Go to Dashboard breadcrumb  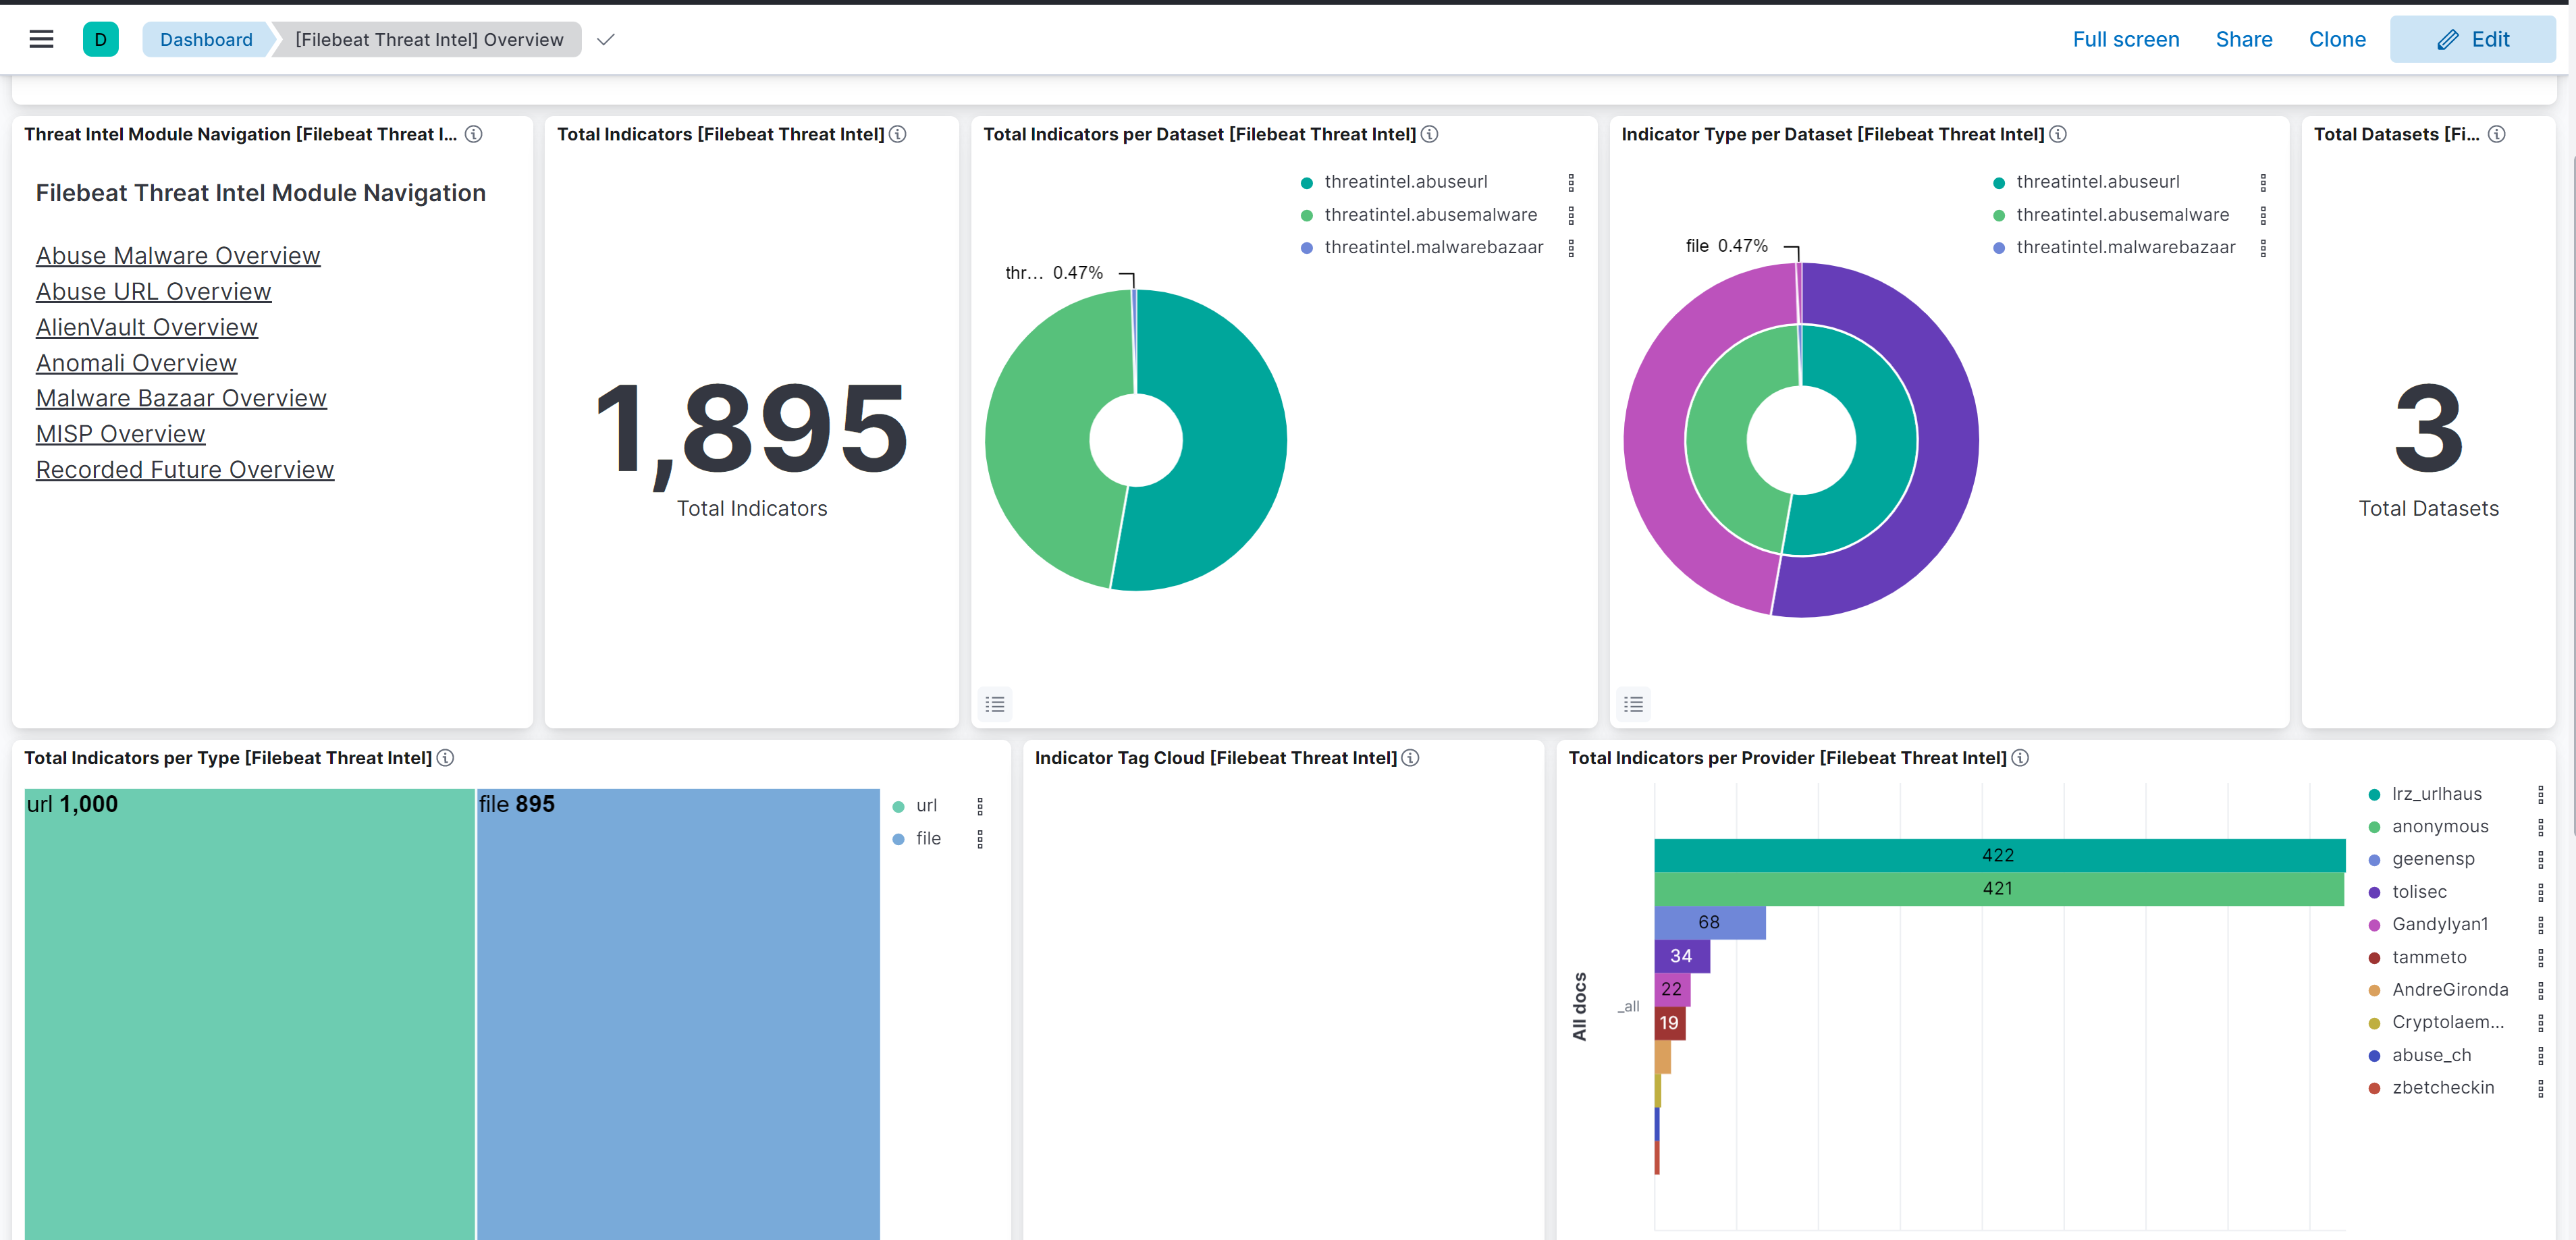point(206,39)
